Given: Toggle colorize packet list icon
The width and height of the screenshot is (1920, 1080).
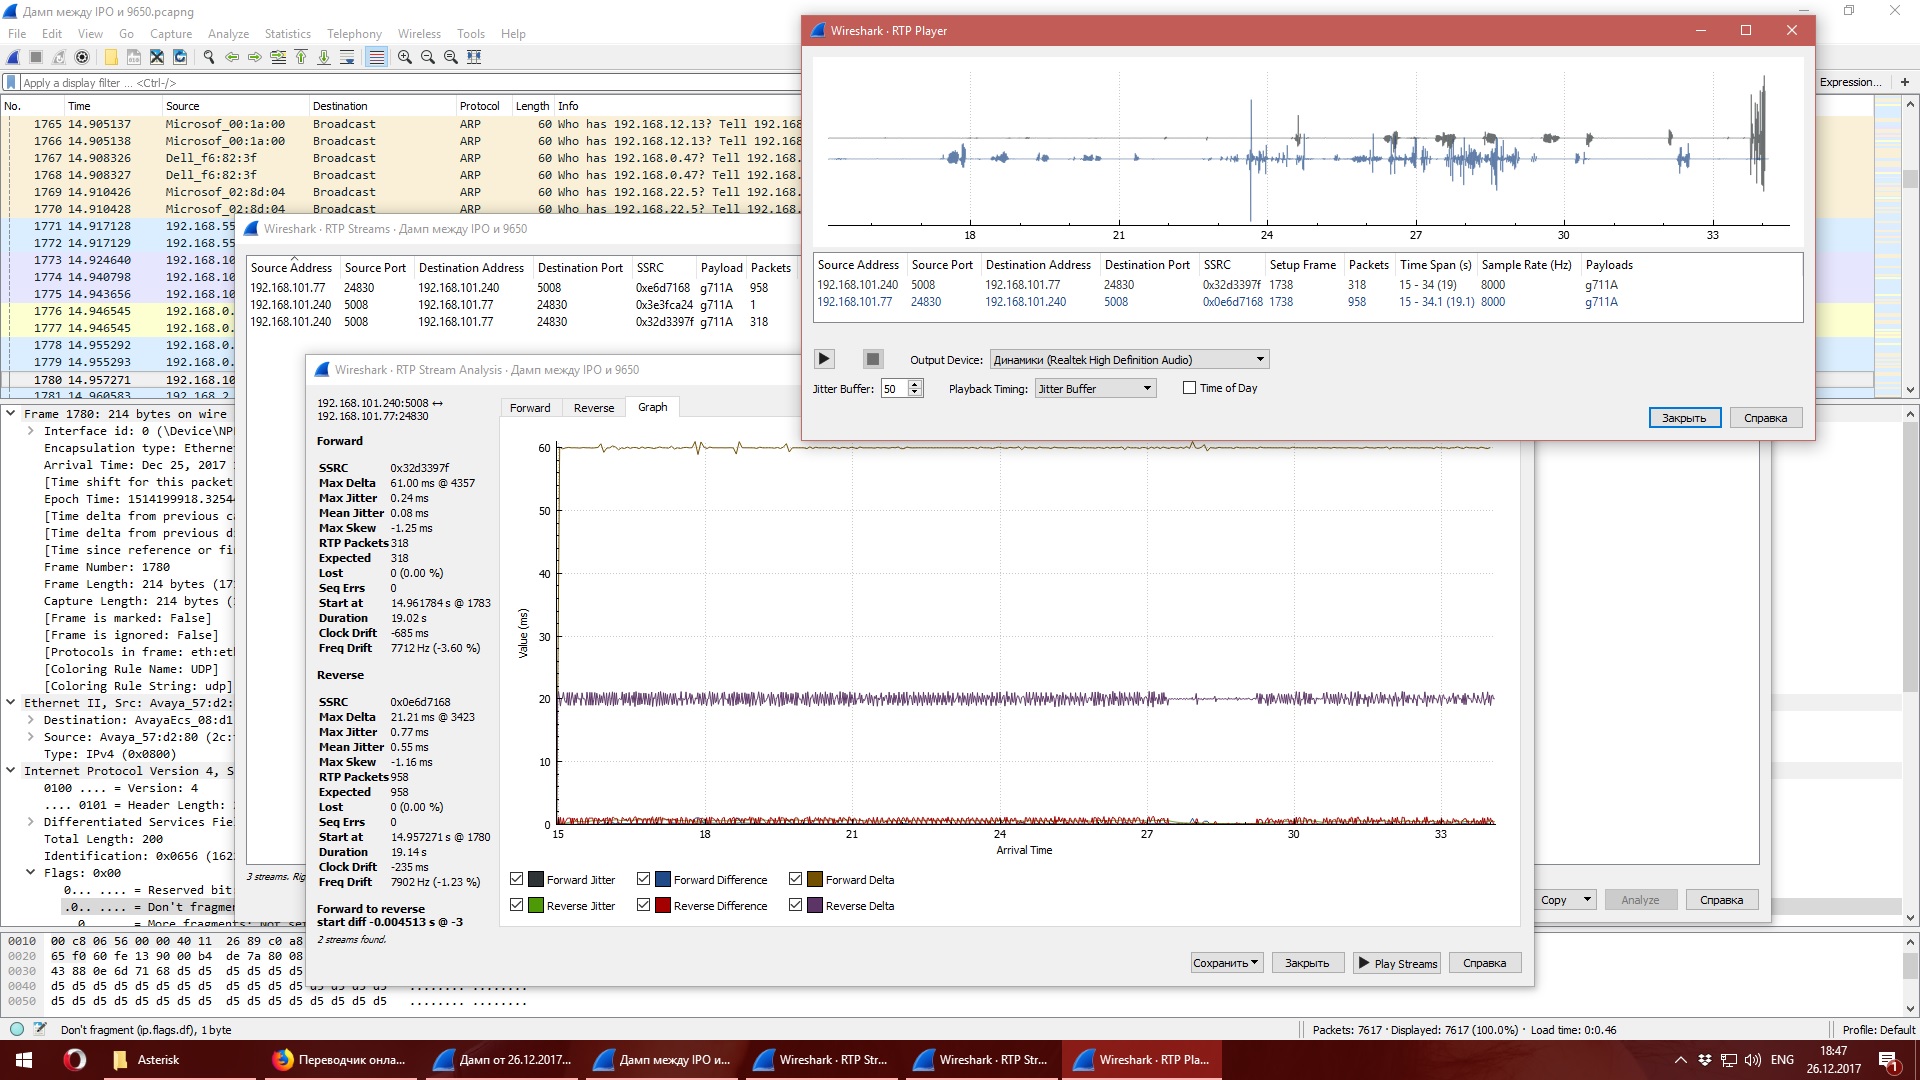Looking at the screenshot, I should [x=376, y=57].
